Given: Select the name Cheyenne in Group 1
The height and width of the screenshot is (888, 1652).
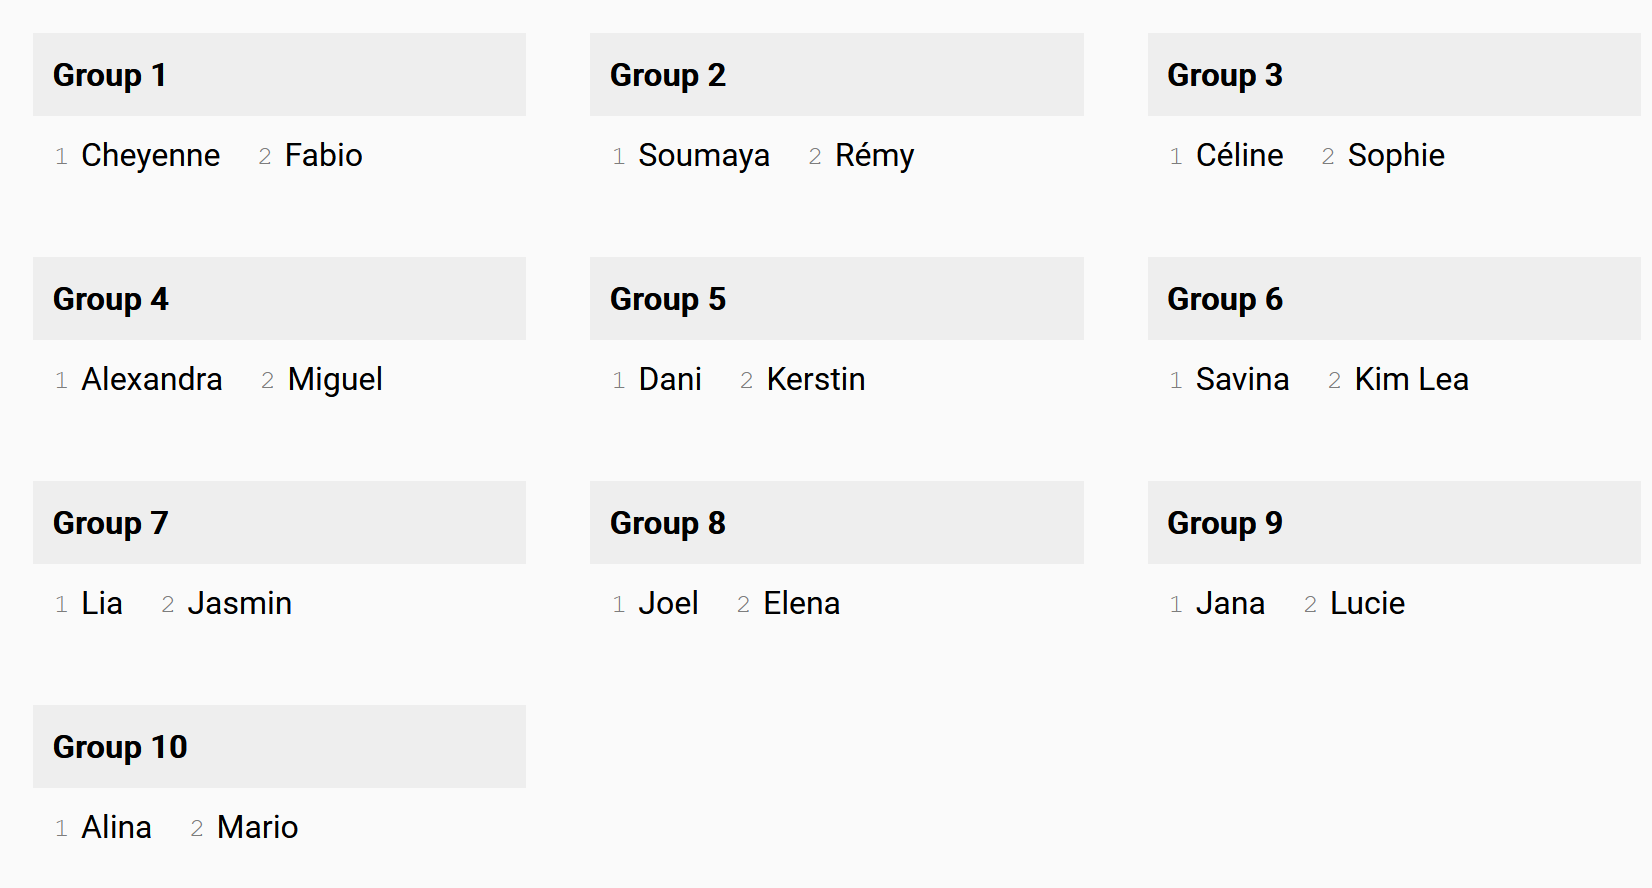Looking at the screenshot, I should (x=150, y=155).
